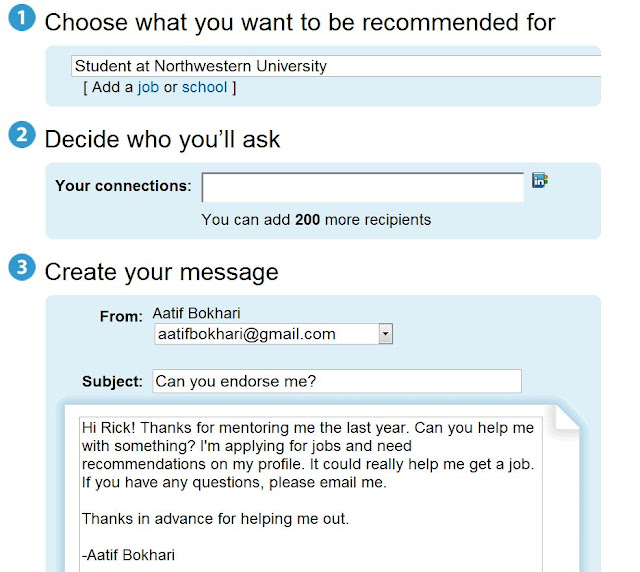Image resolution: width=640 pixels, height=572 pixels.
Task: Click the 'Create your message' heading
Action: tap(162, 272)
